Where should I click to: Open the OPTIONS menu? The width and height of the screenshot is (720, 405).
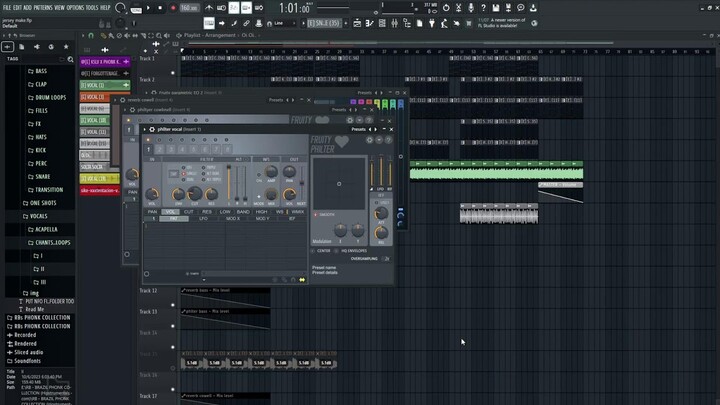pos(75,8)
